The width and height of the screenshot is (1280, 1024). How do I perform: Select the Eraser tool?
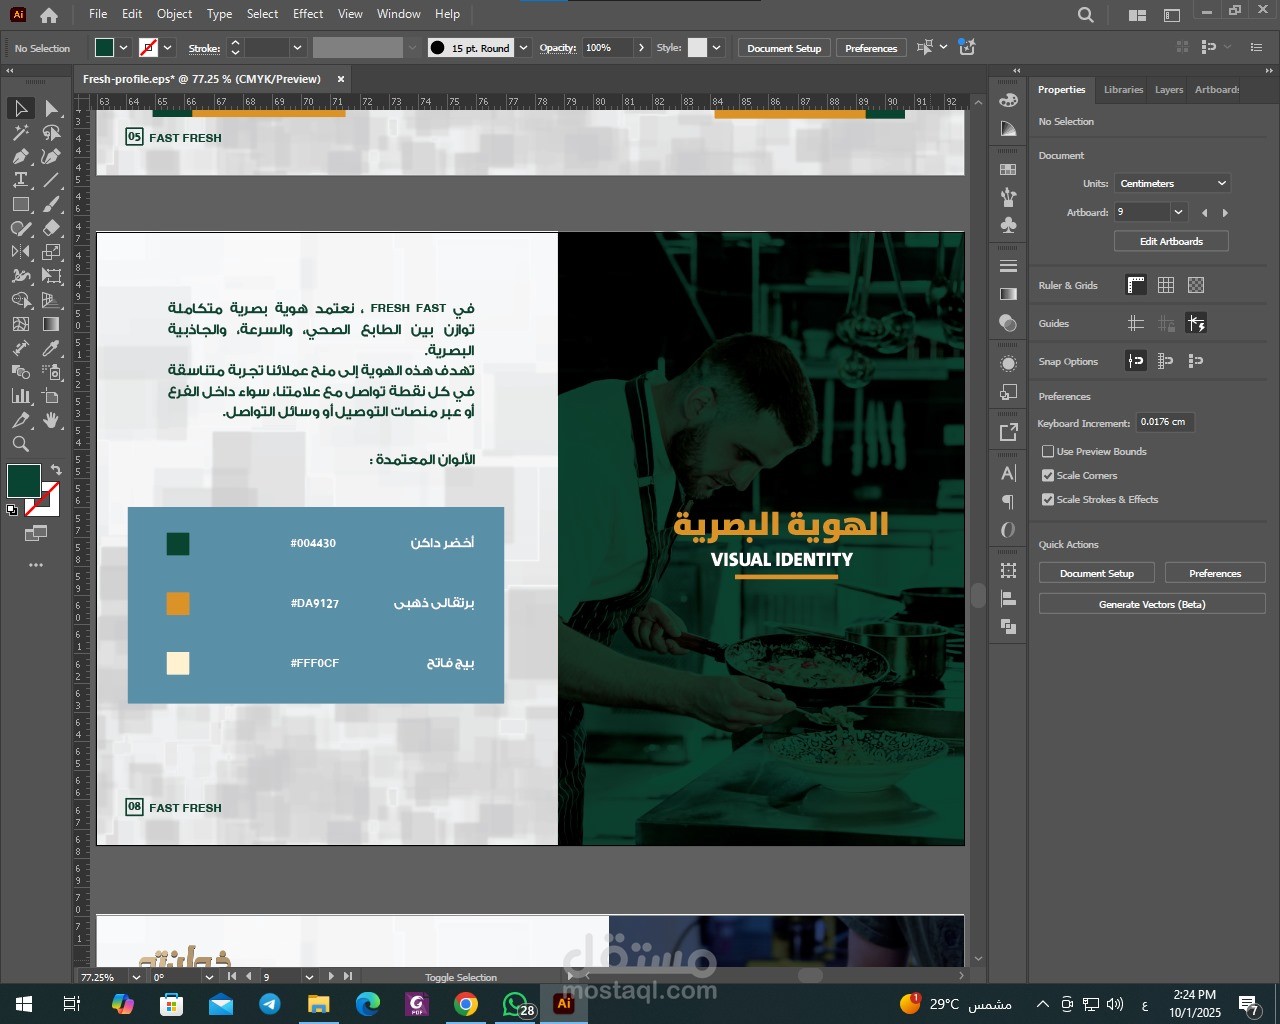tap(51, 228)
